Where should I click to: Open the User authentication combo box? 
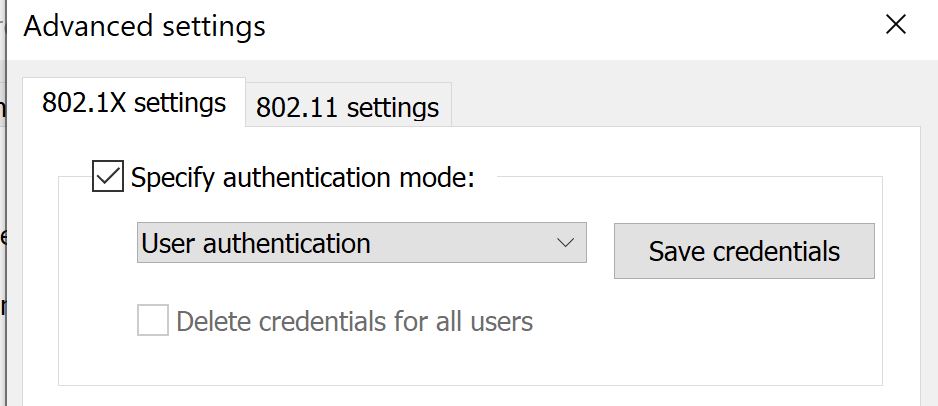[x=360, y=243]
